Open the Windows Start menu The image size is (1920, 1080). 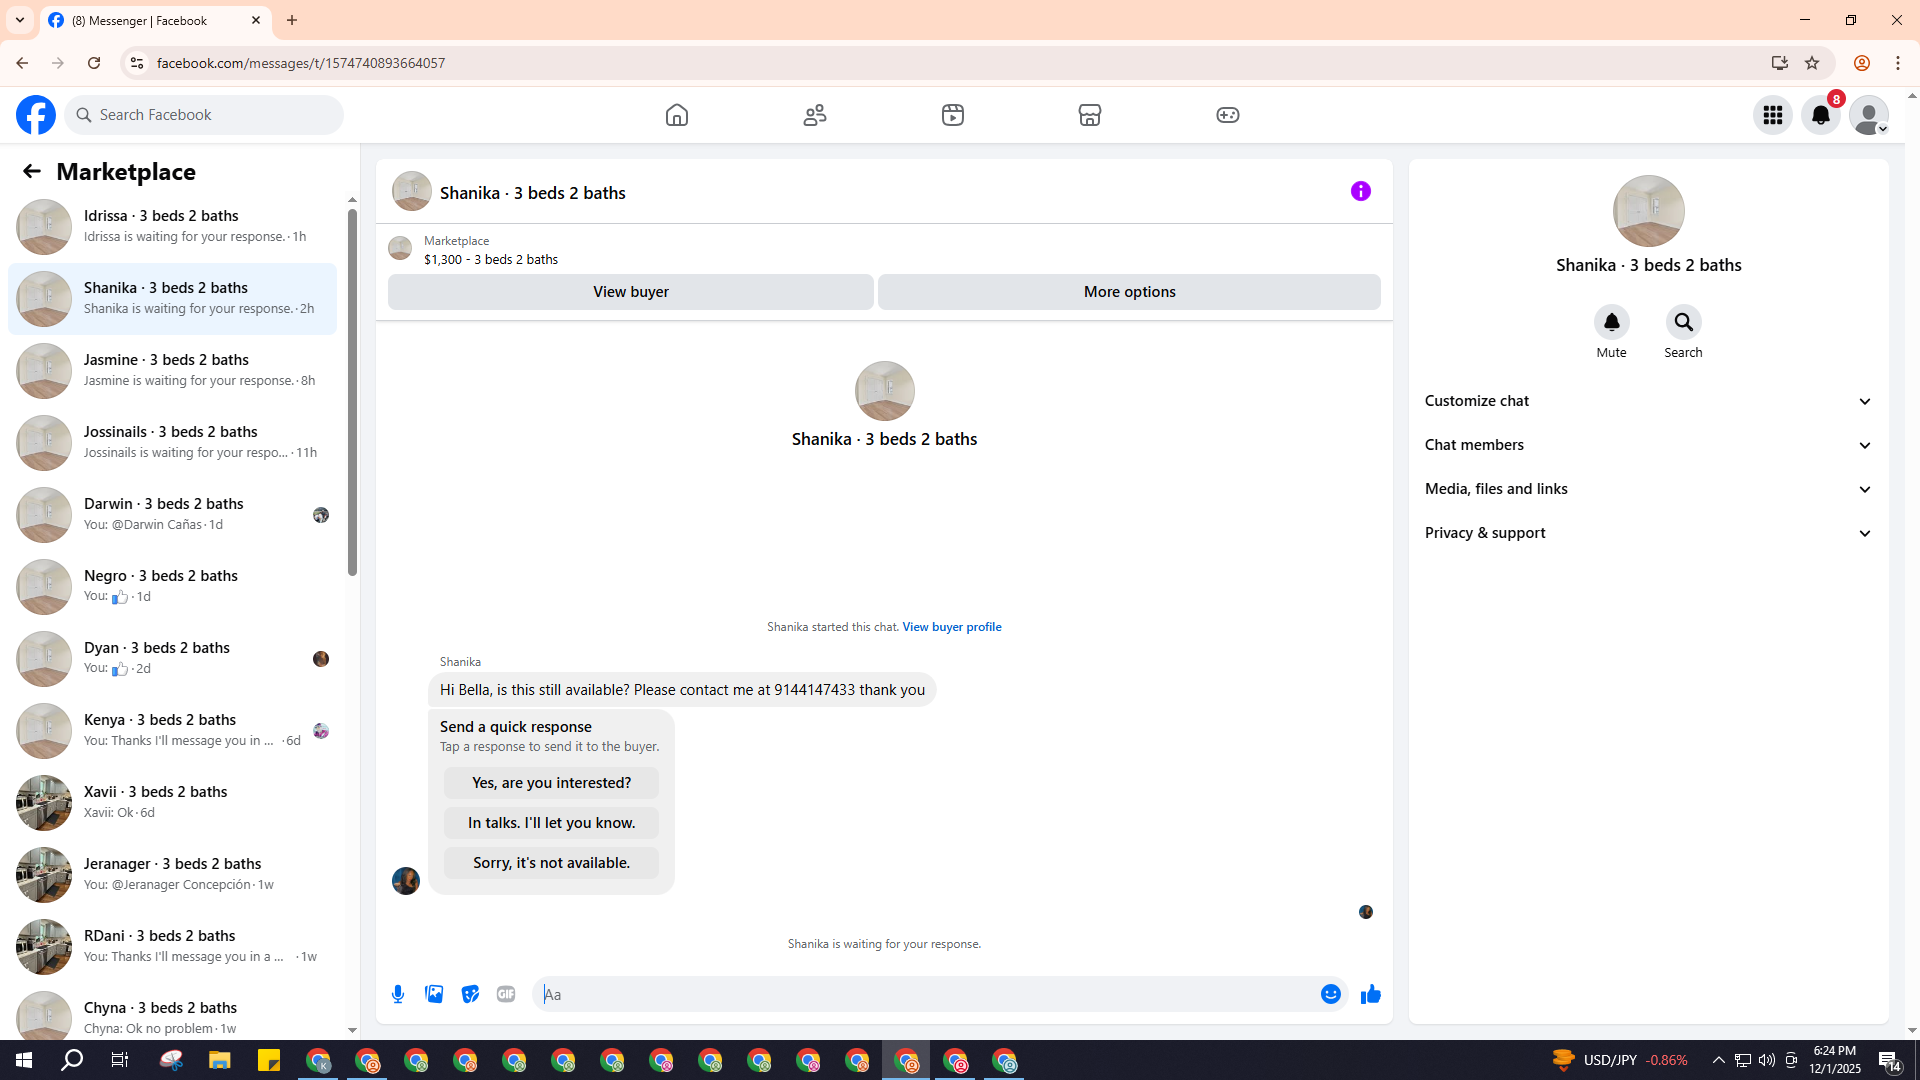[x=24, y=1060]
